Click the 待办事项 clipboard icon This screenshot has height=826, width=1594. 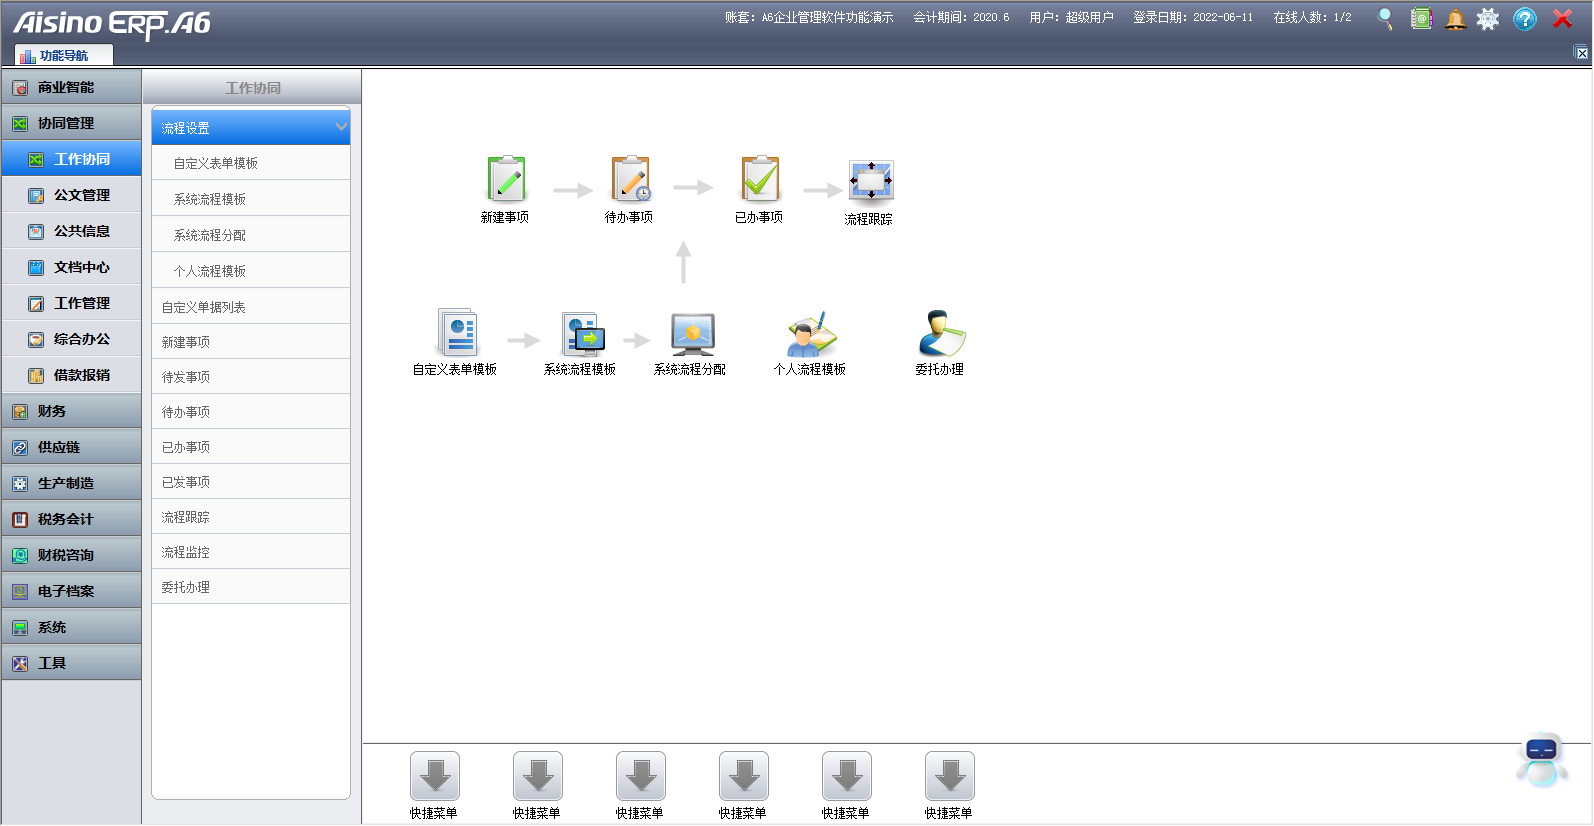click(x=630, y=180)
